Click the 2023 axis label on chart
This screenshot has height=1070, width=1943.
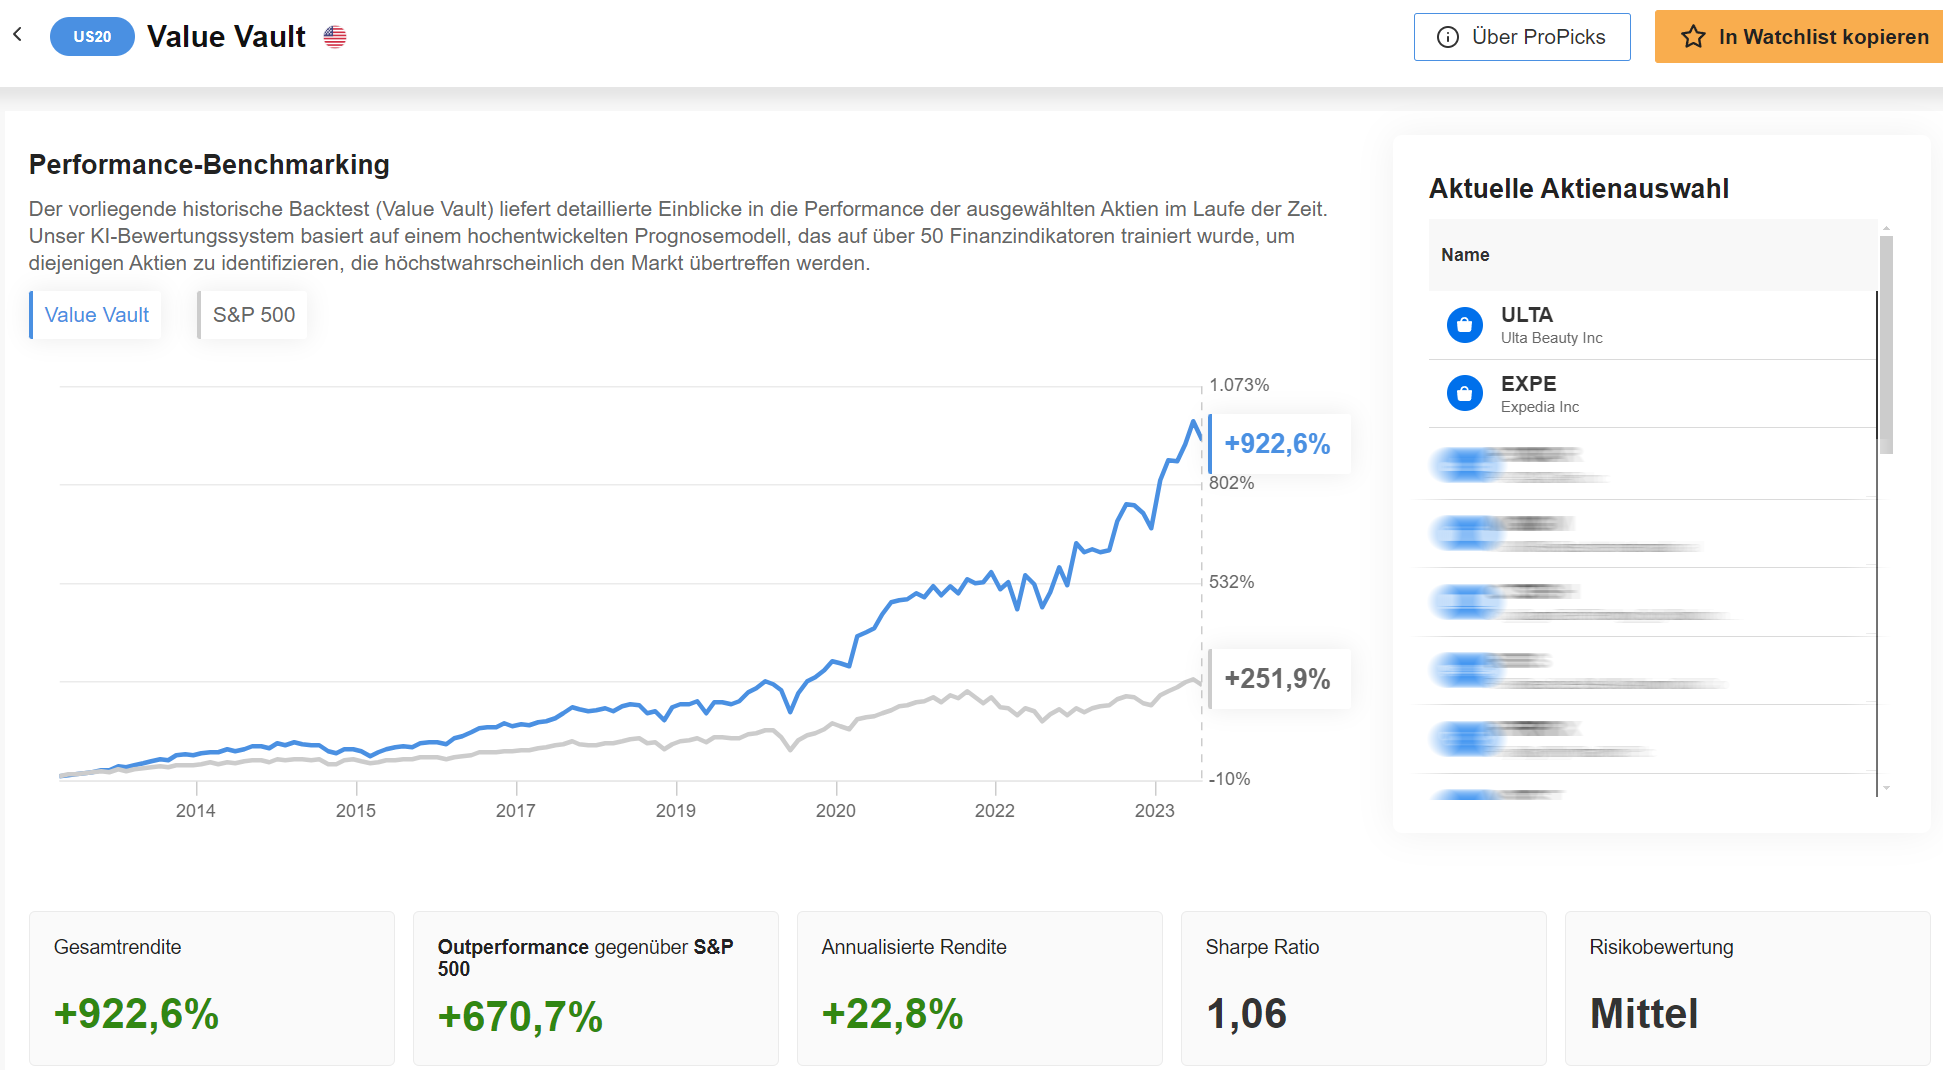coord(1155,811)
